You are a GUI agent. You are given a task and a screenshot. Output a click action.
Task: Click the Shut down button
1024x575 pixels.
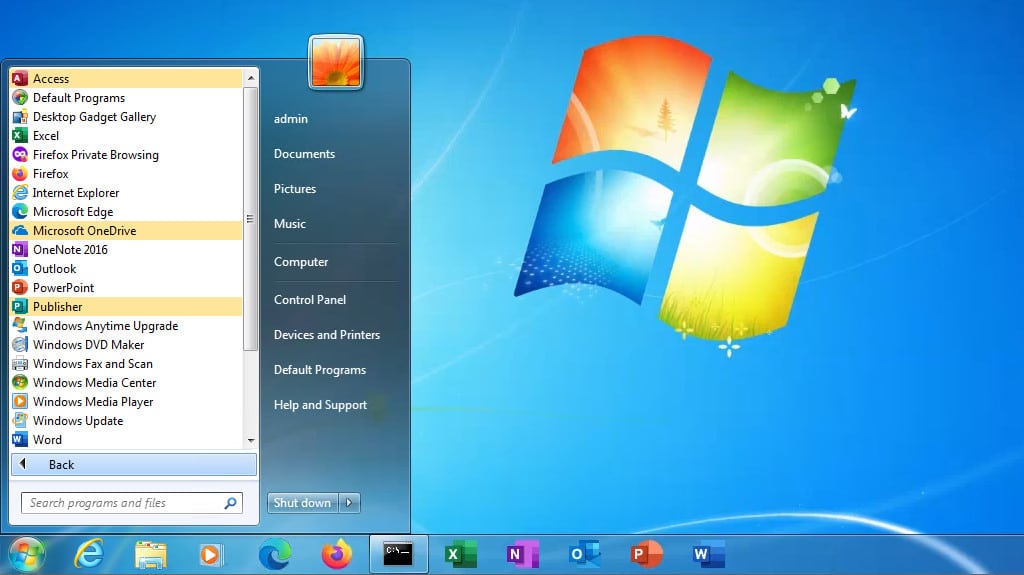pos(302,502)
